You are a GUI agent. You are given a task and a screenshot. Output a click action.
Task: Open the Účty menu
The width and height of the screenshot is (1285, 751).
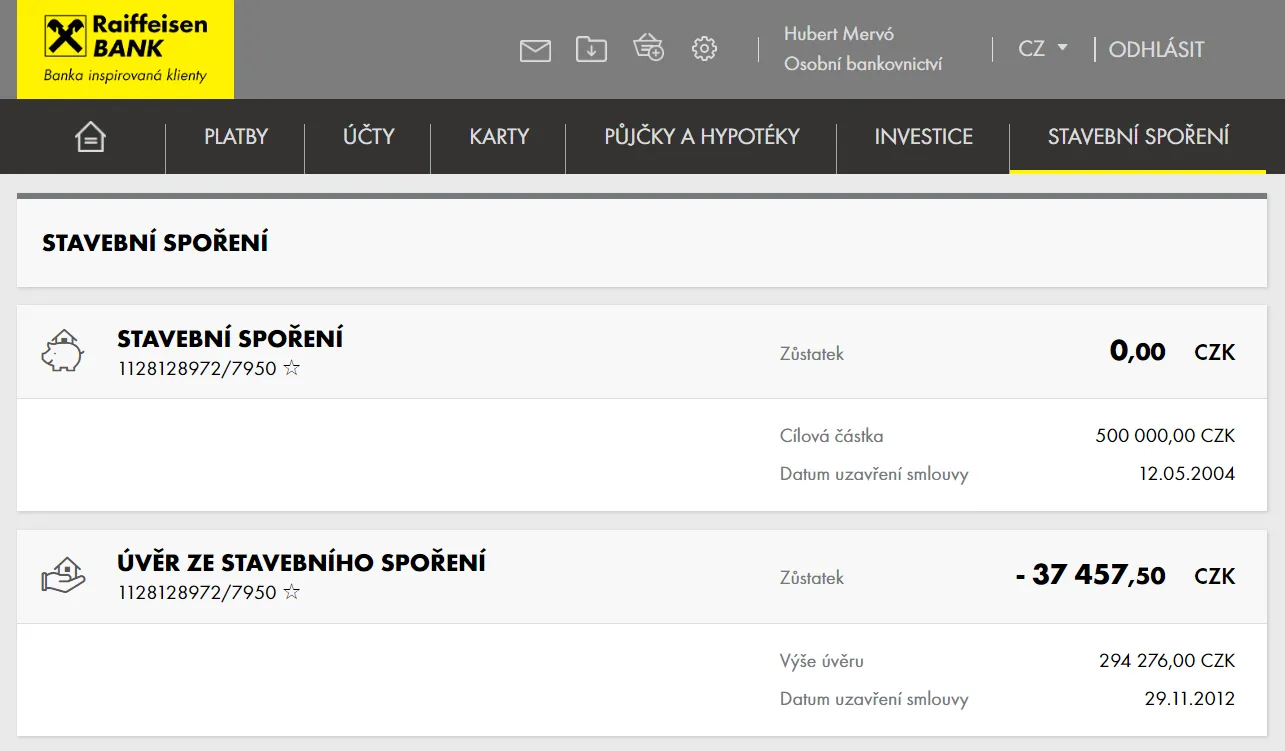coord(368,137)
